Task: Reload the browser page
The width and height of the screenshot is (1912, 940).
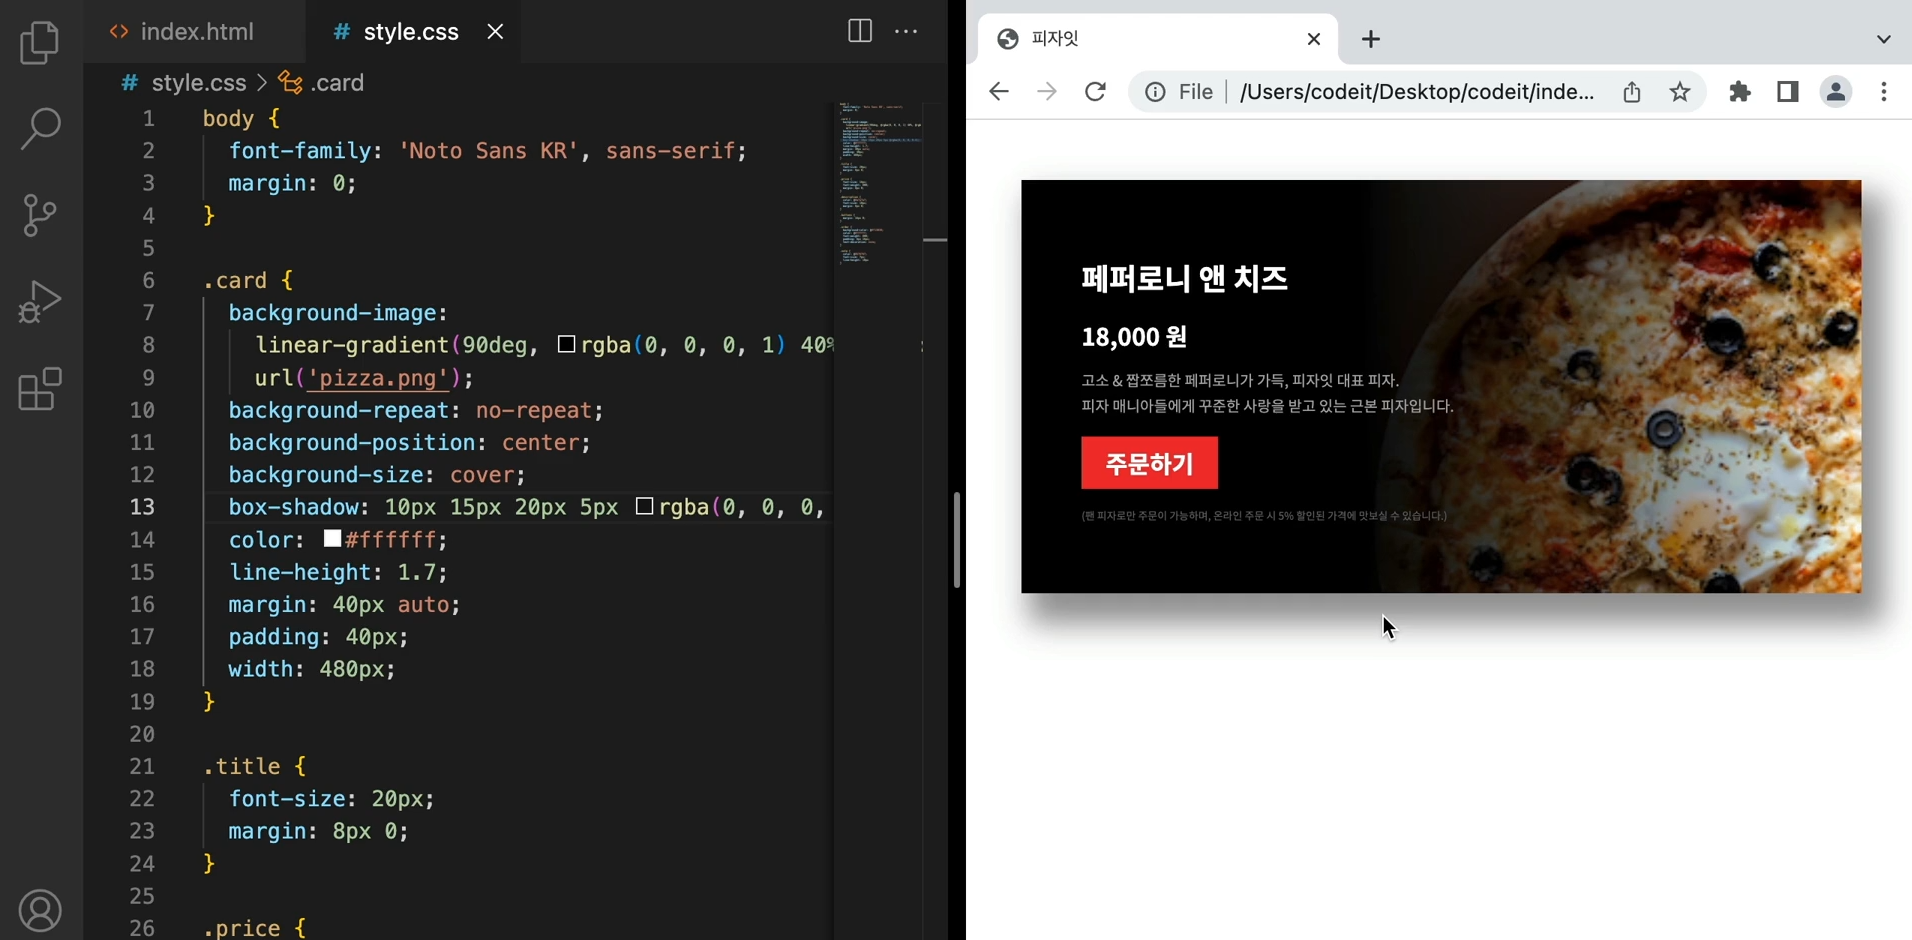Action: coord(1095,92)
